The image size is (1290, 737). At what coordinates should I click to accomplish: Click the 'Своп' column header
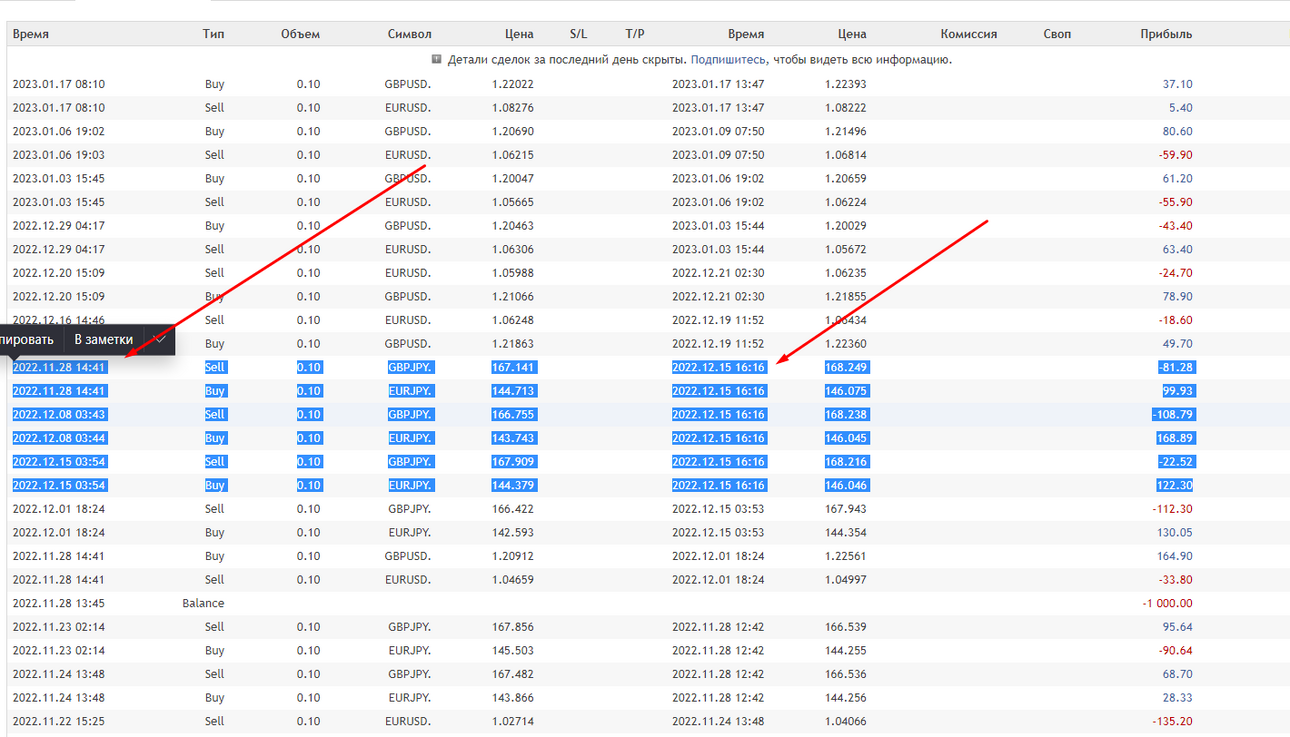(1057, 34)
